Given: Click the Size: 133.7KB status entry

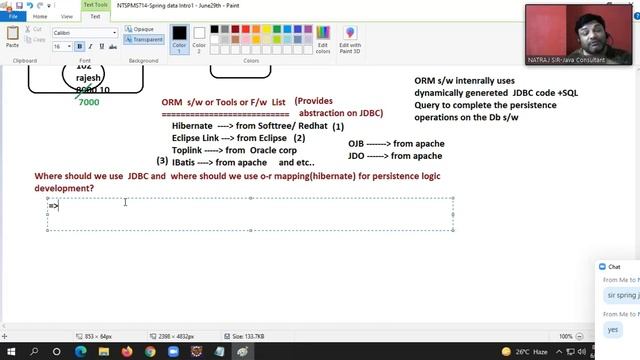Looking at the screenshot, I should pyautogui.click(x=244, y=336).
